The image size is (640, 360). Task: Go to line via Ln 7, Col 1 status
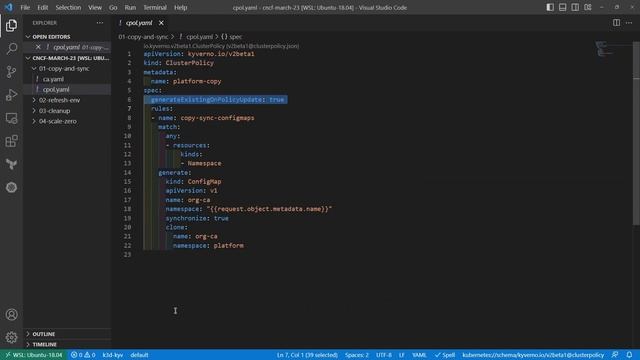click(307, 355)
